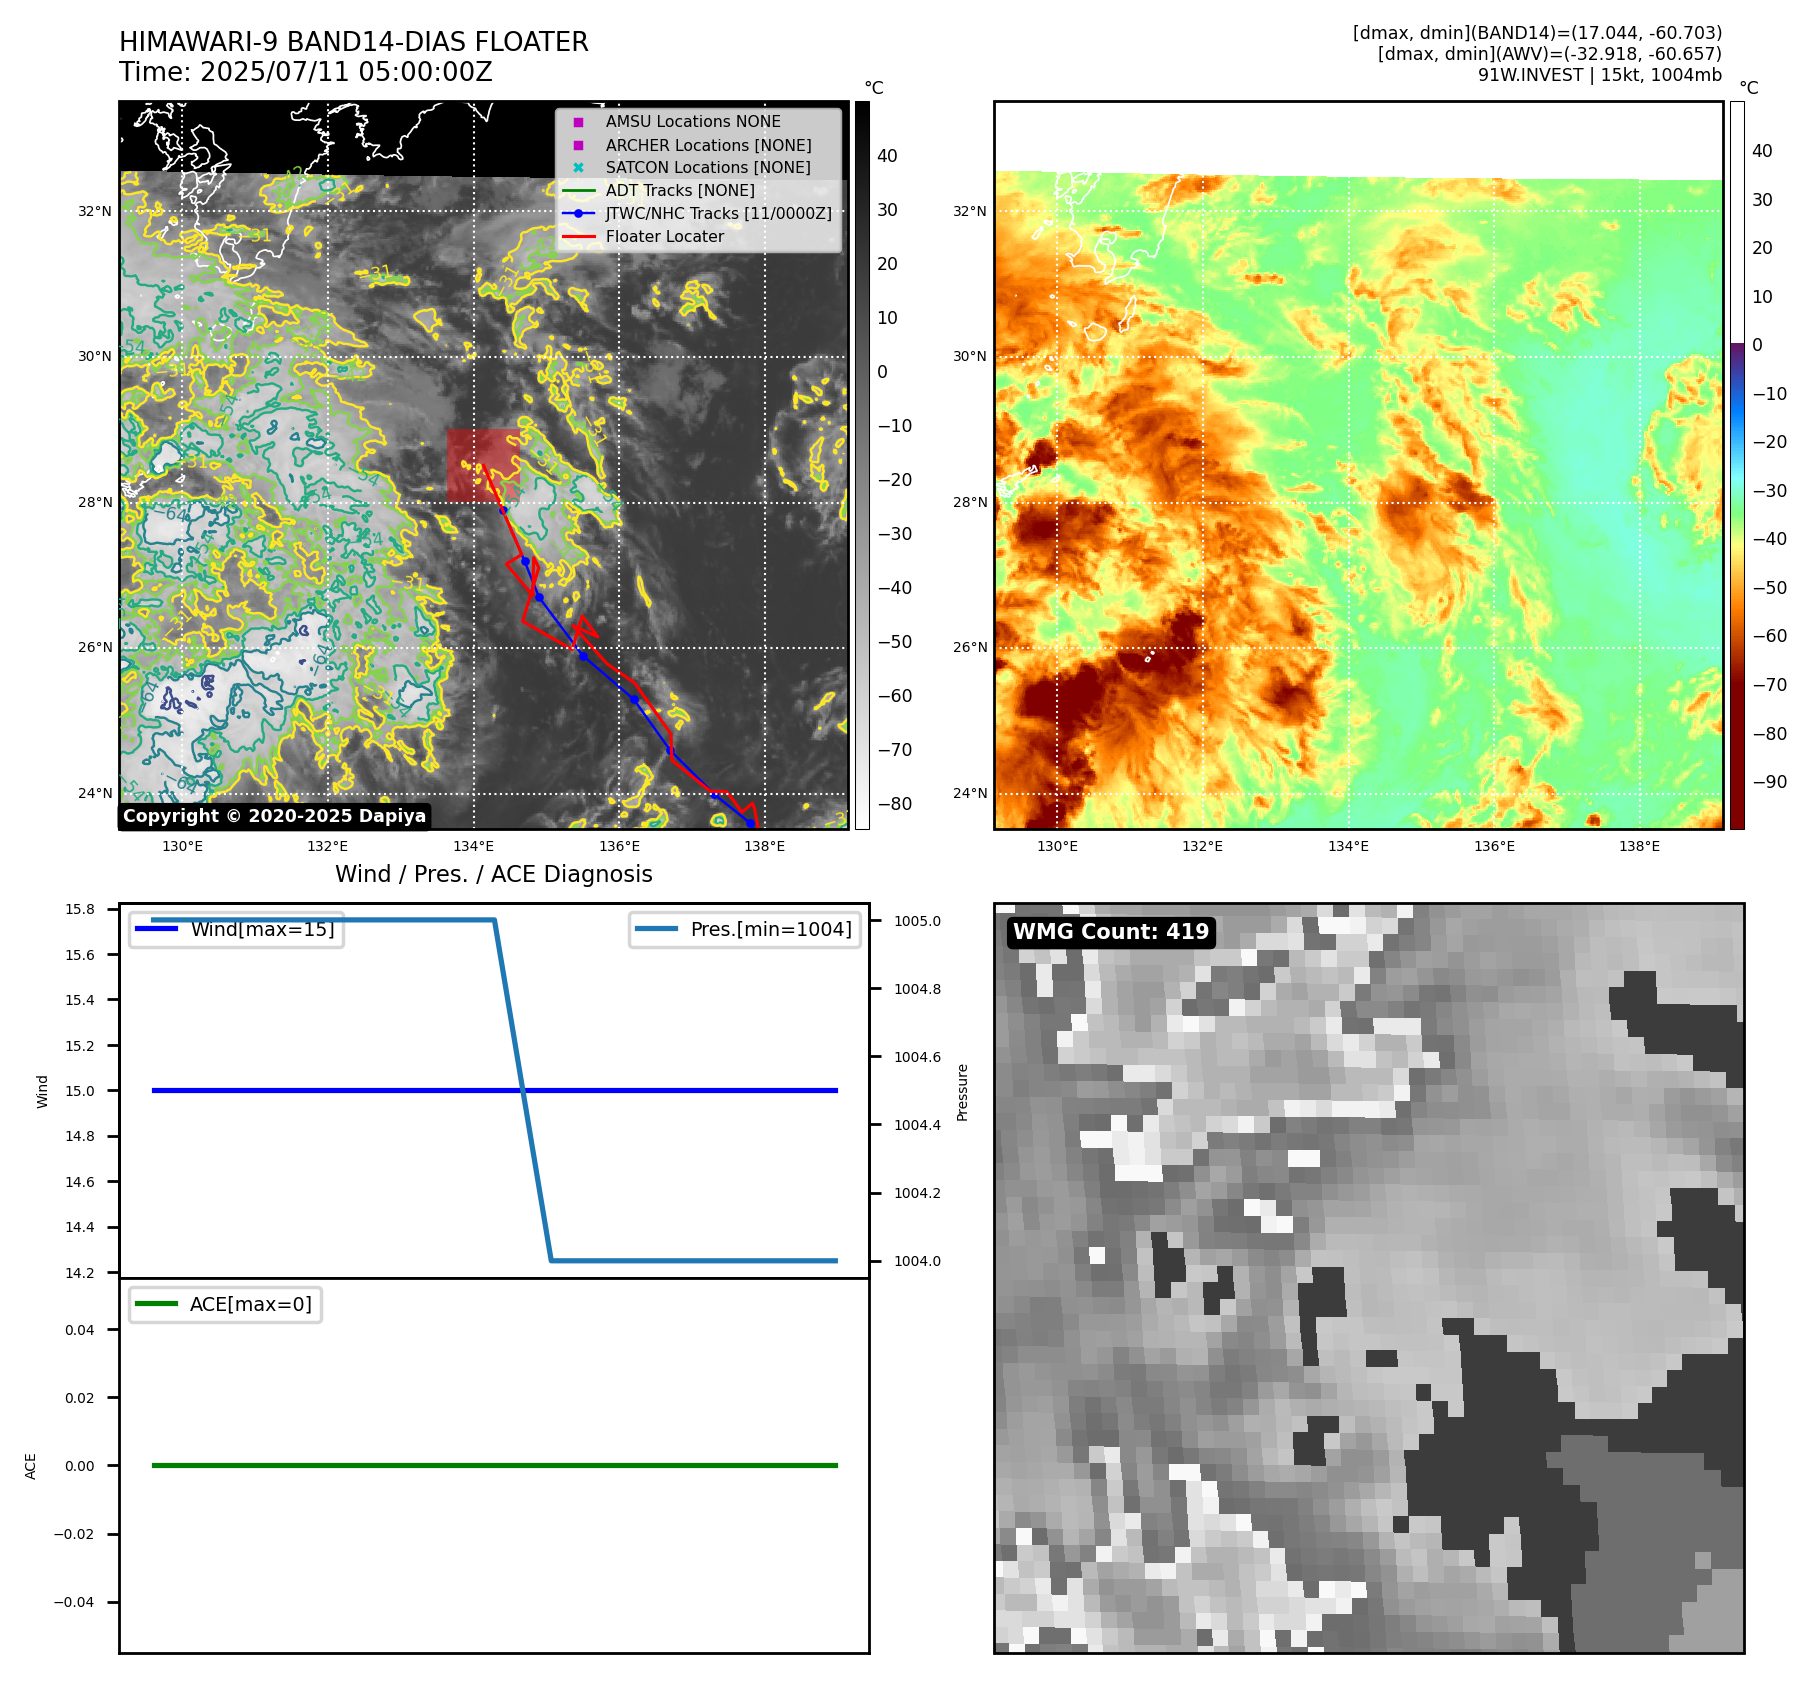Click the 15.8 tick on the Wind axis

tap(80, 910)
